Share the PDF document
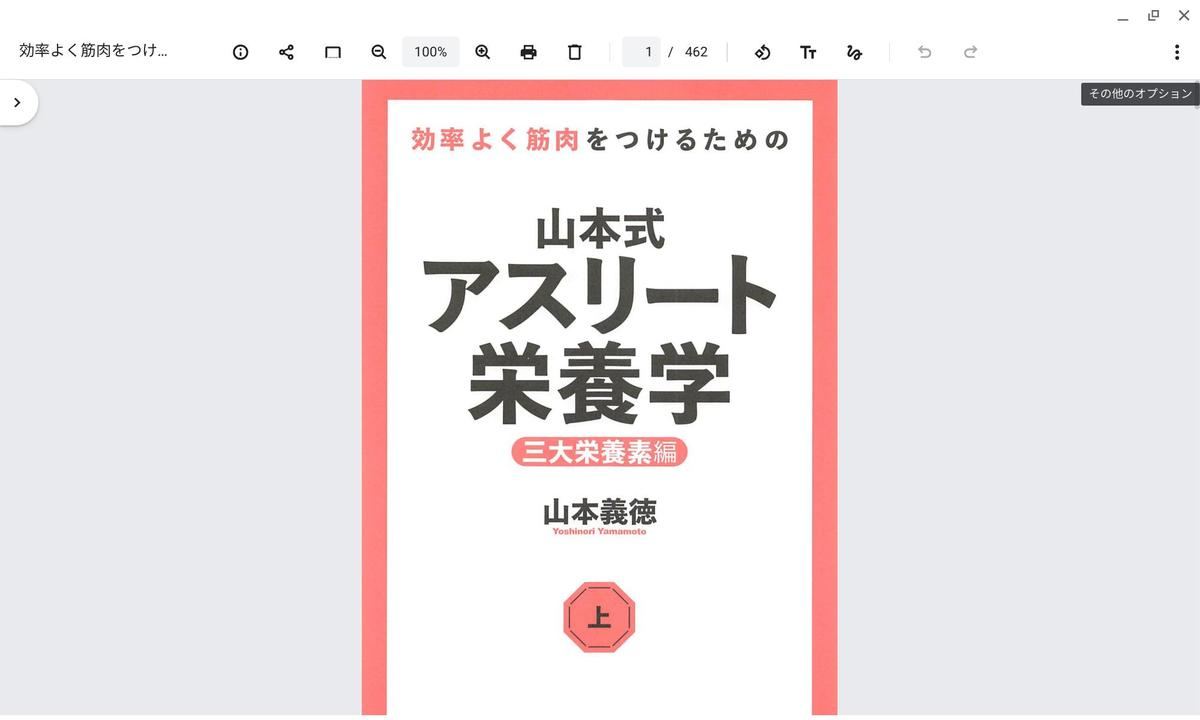 tap(286, 52)
